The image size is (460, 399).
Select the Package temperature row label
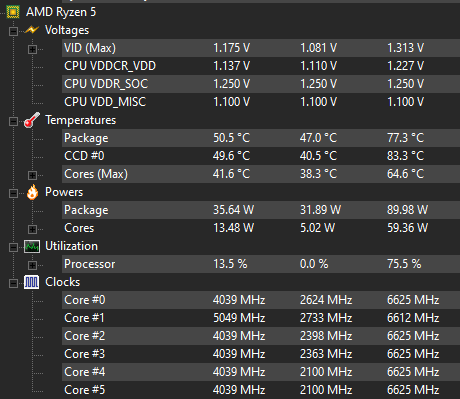coord(86,138)
